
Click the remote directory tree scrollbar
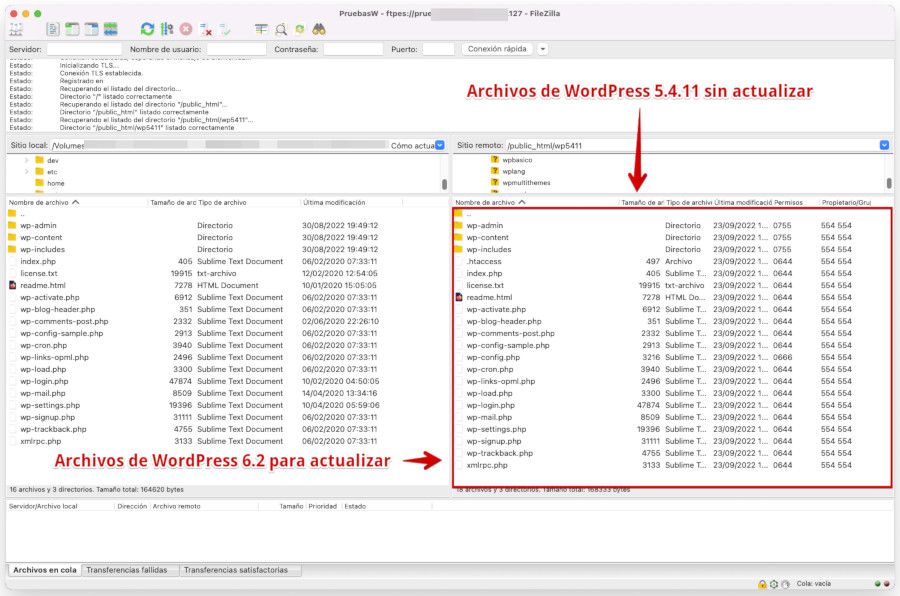(889, 183)
